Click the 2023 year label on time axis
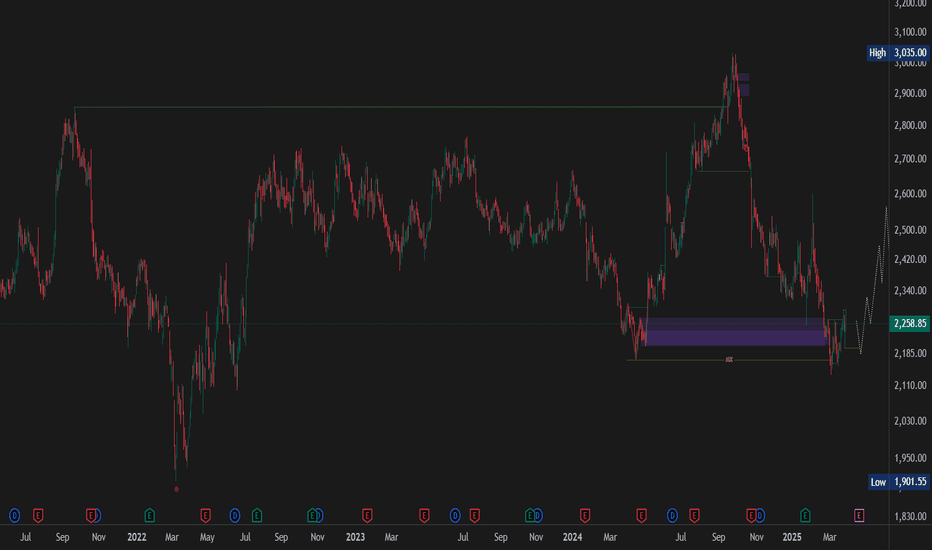The image size is (932, 550). pyautogui.click(x=355, y=537)
